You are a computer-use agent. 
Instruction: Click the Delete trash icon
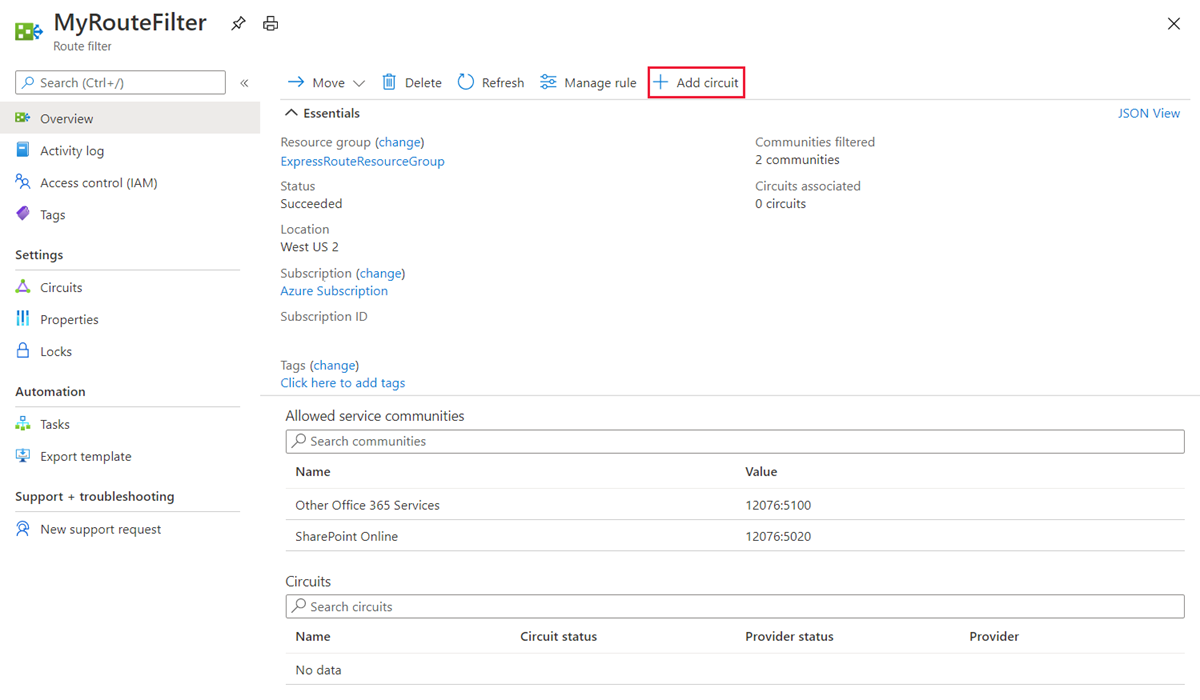coord(389,83)
